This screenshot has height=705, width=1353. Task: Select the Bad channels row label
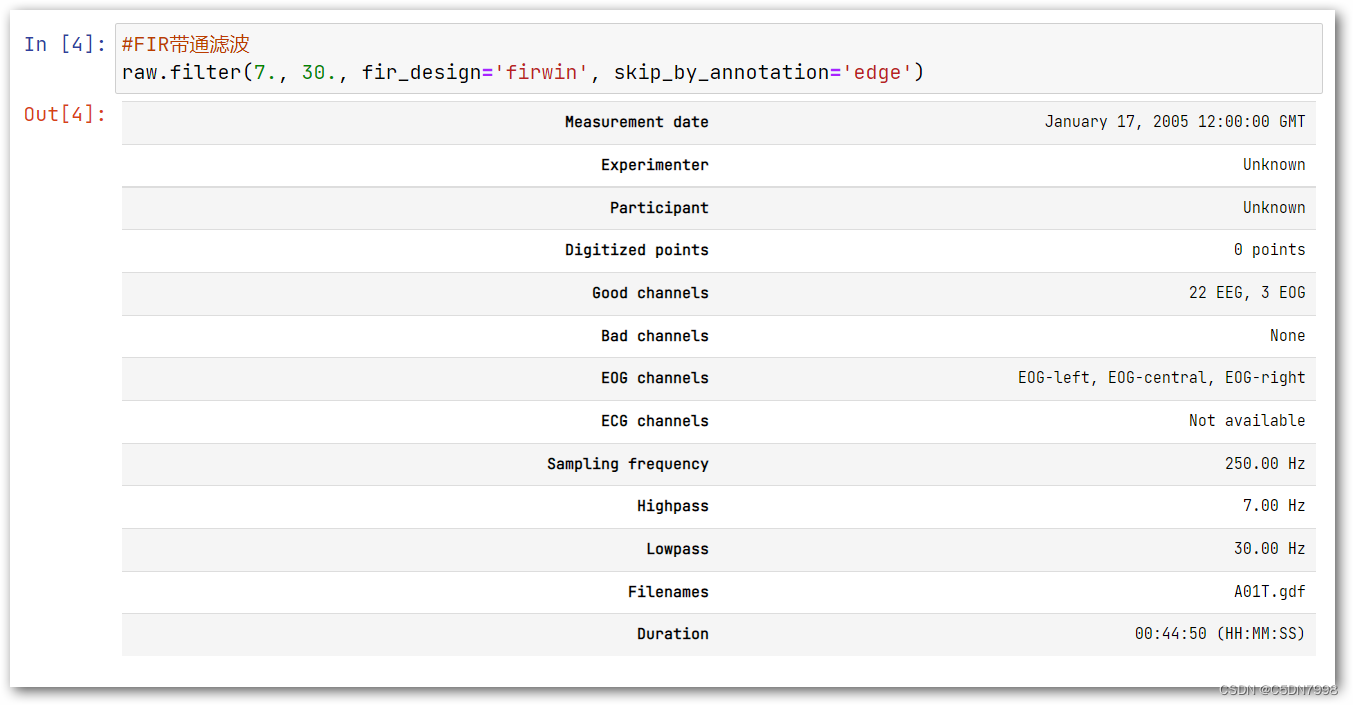pos(654,336)
